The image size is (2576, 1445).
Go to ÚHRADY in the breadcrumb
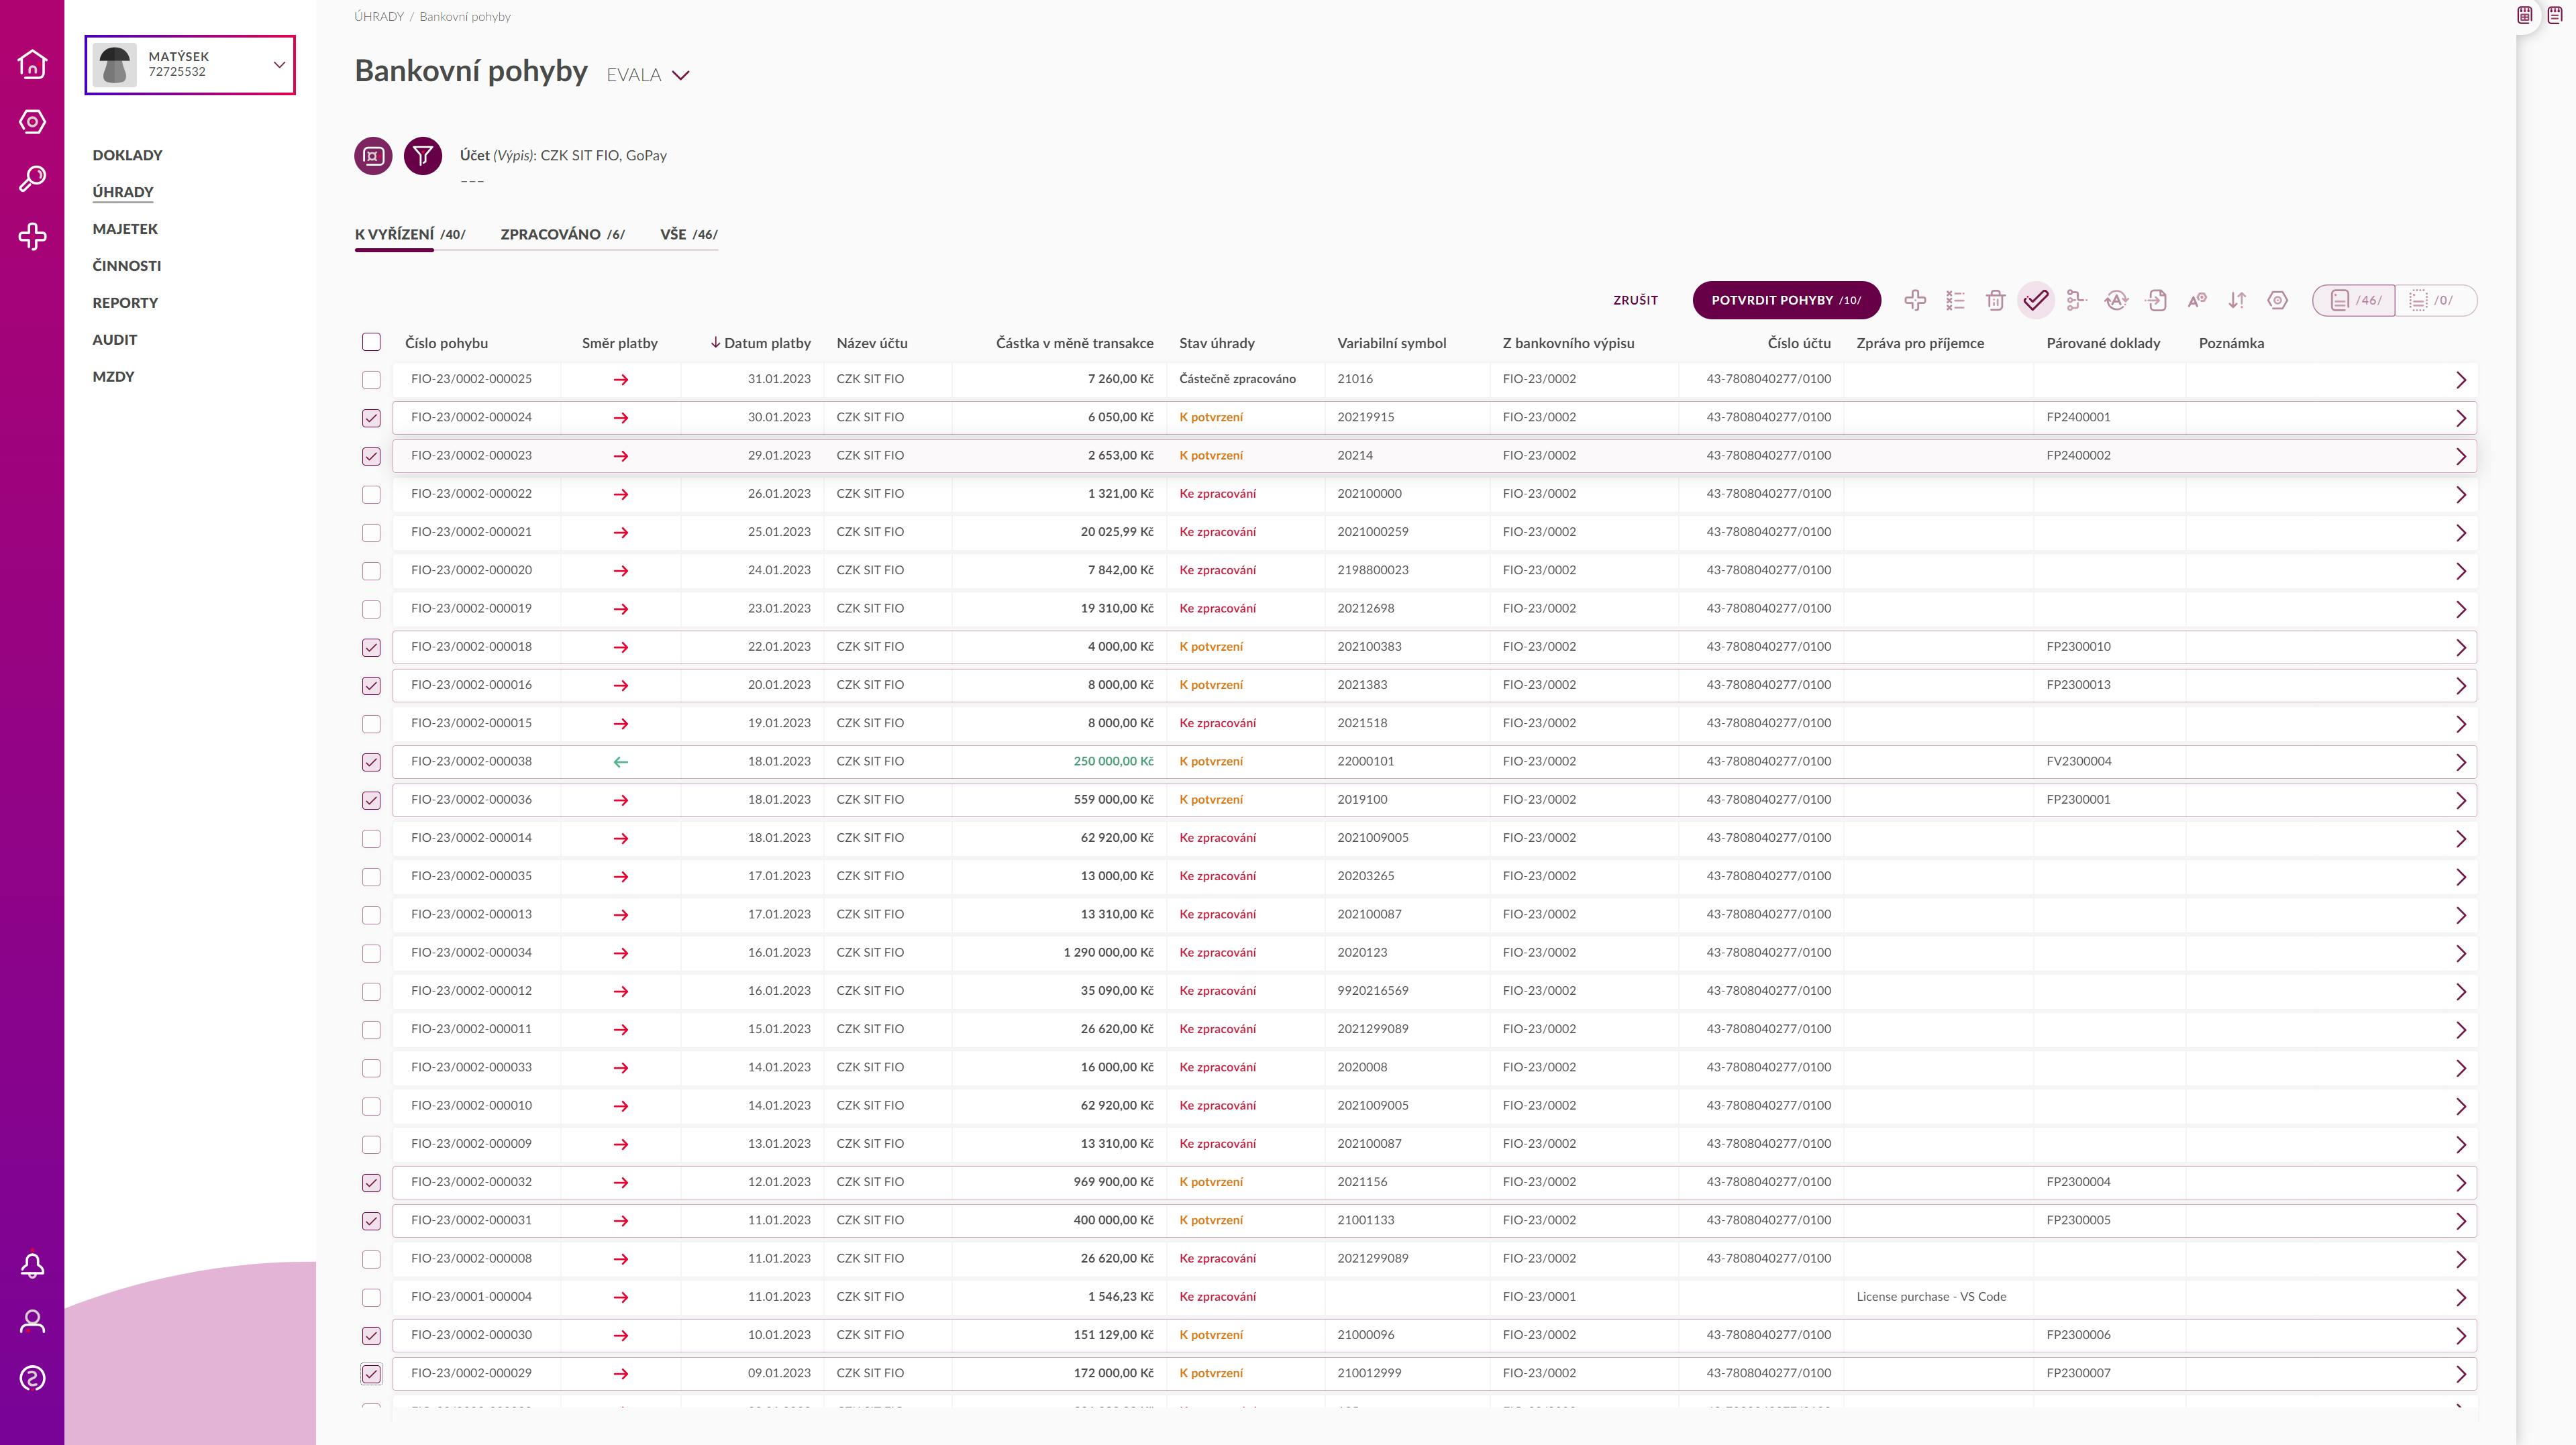click(x=379, y=16)
